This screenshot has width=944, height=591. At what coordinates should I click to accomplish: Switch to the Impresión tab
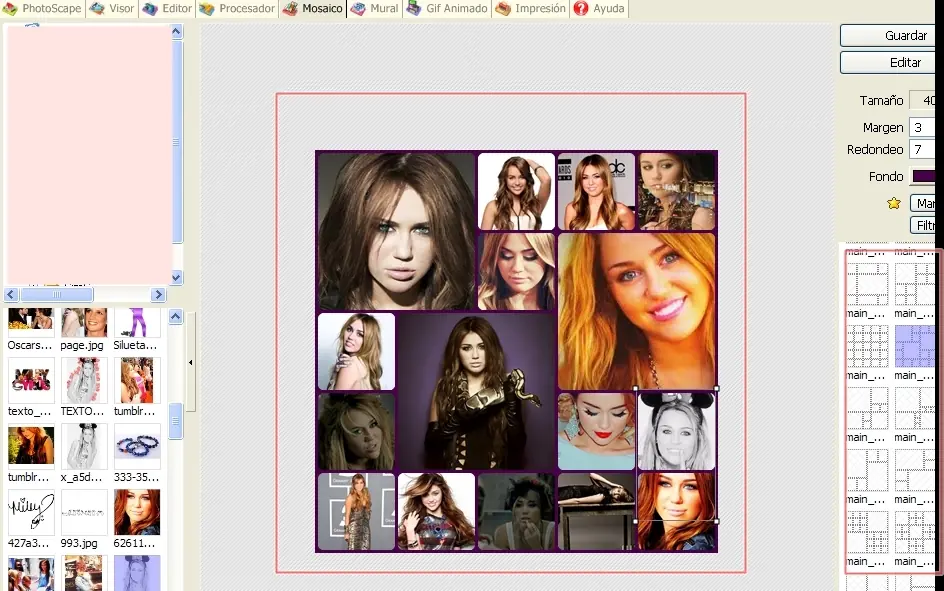pos(531,8)
